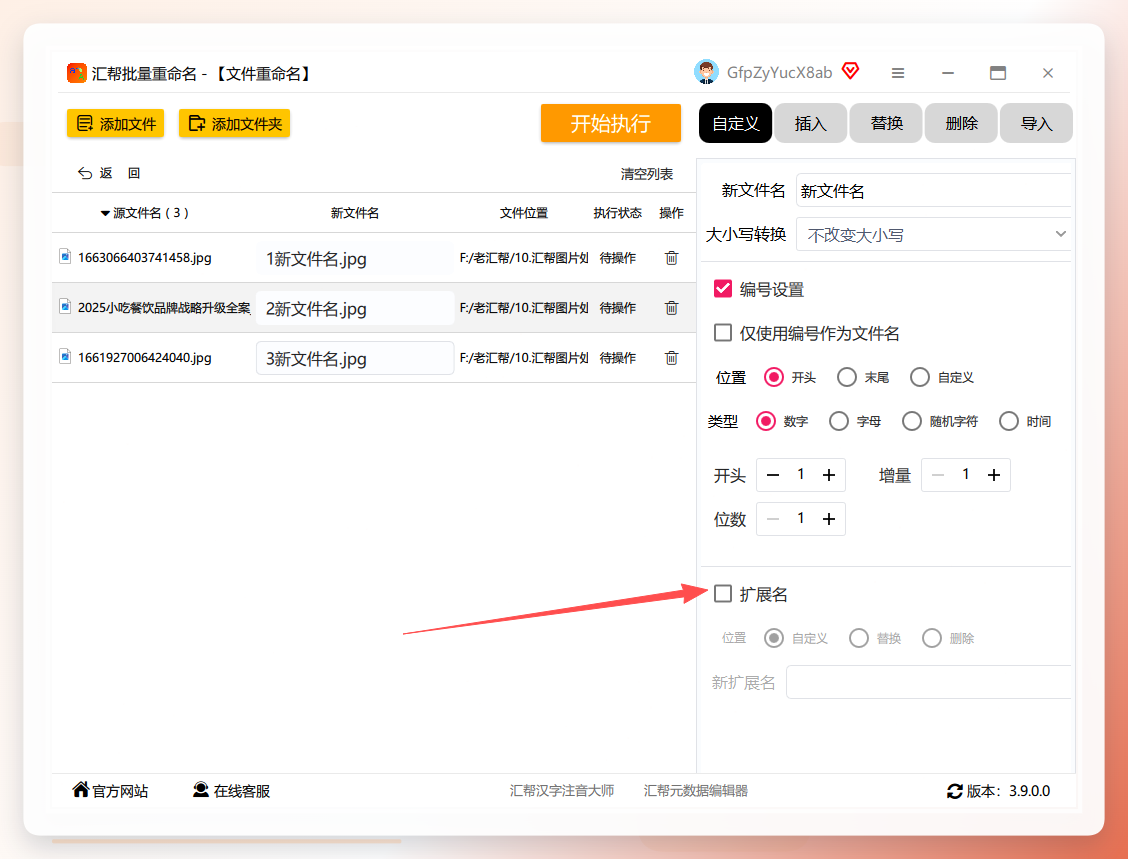Click file icon of 2025小吃餐饮品牌 row
This screenshot has height=859, width=1128.
pos(65,306)
